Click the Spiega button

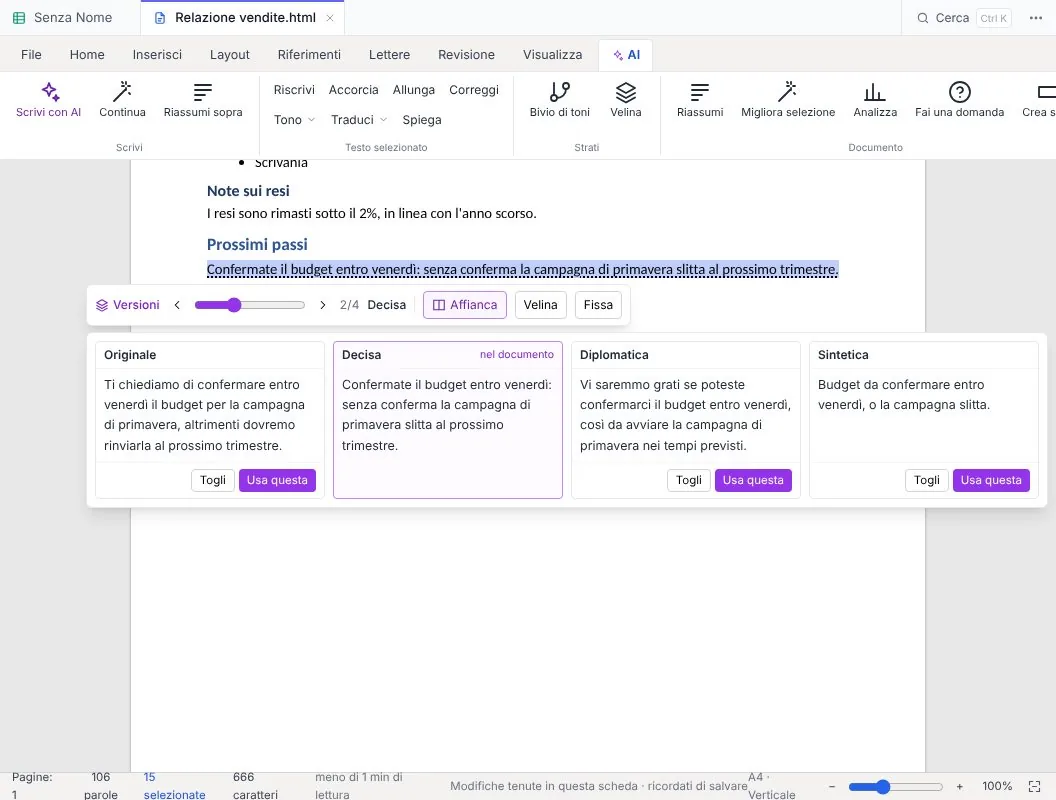(x=422, y=120)
